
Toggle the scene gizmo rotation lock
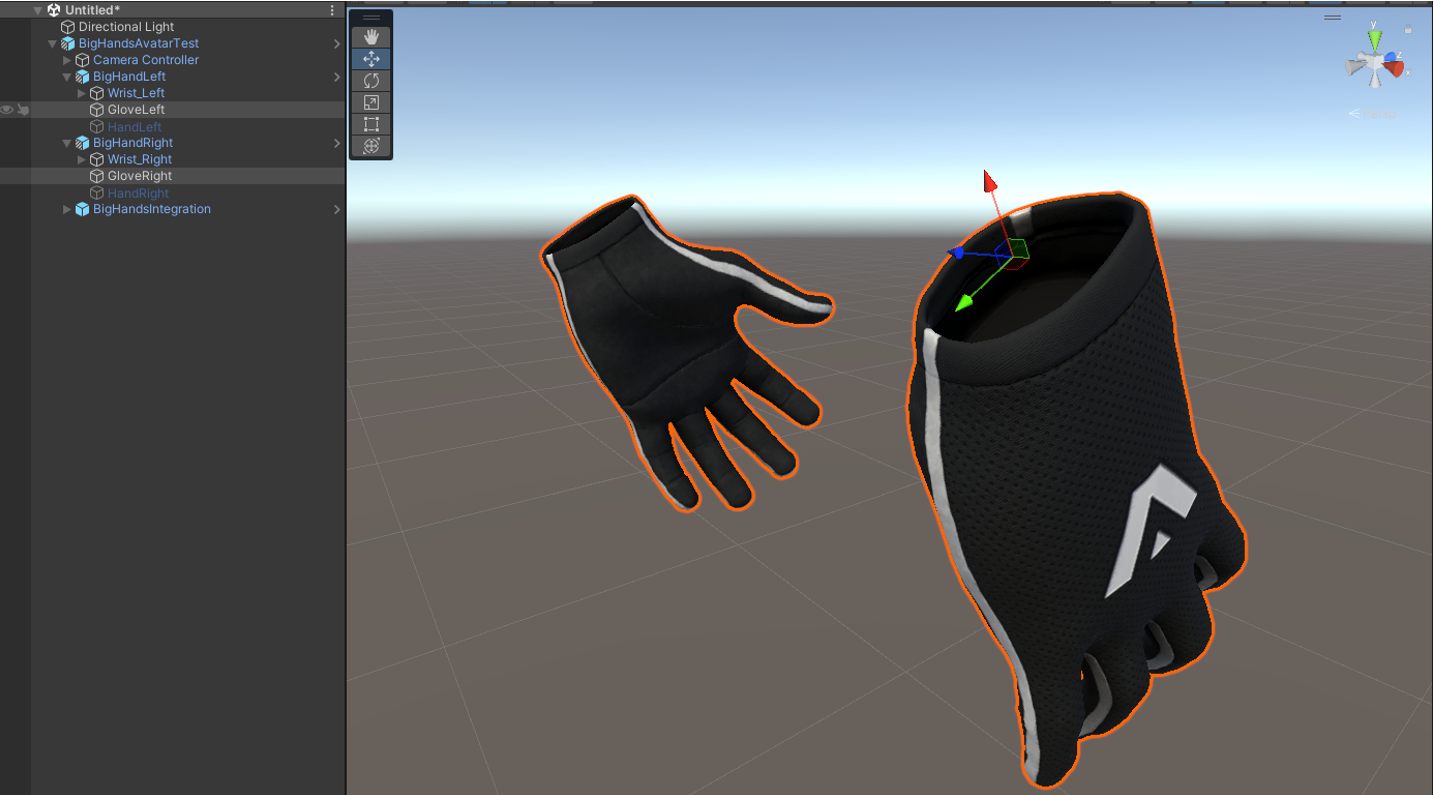1408,30
